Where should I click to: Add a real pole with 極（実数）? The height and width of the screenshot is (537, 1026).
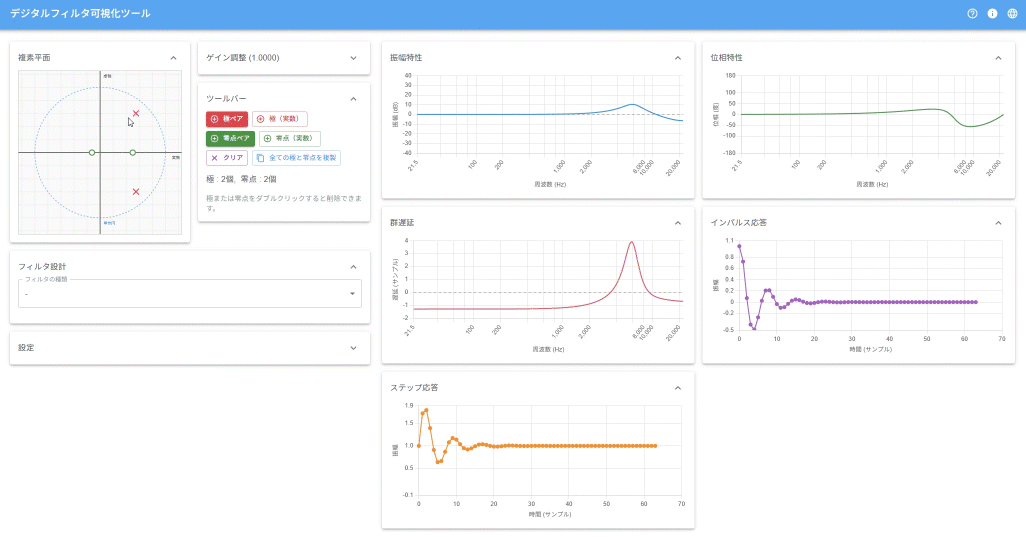pos(280,119)
